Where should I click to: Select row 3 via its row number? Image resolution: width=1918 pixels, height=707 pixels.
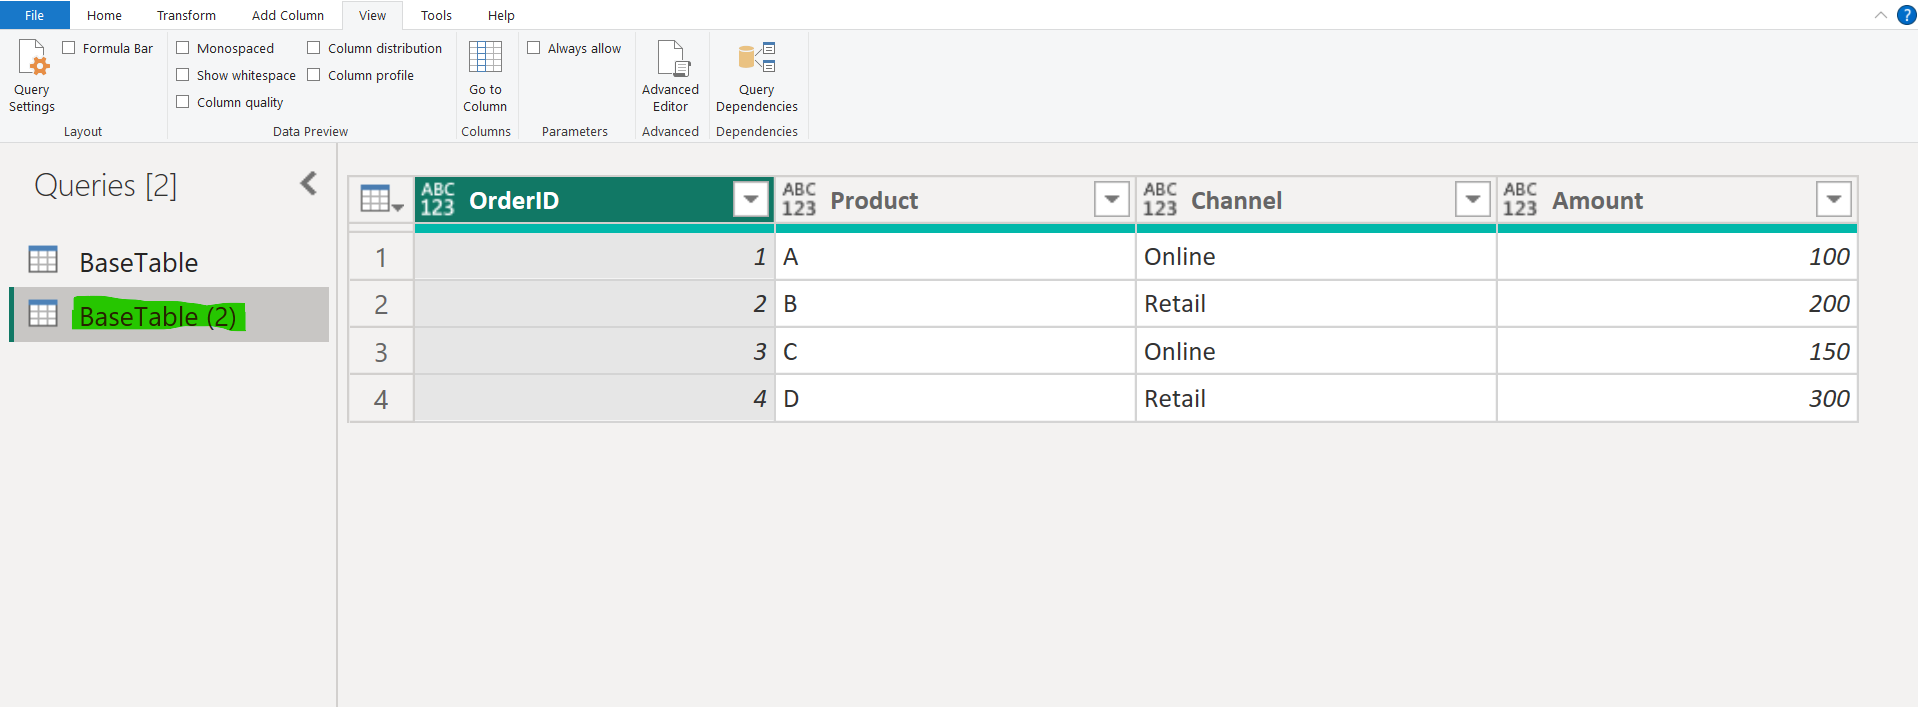click(381, 352)
